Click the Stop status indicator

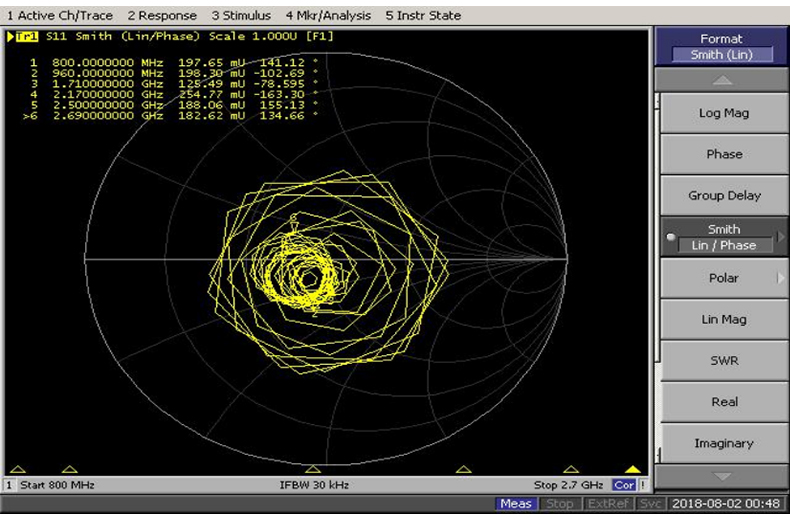coord(560,504)
